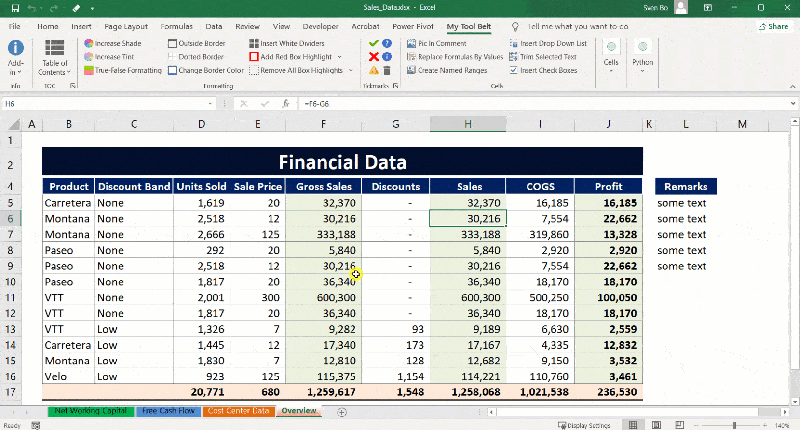The width and height of the screenshot is (800, 430).
Task: Select the Free Cash Flow sheet tab
Action: 168,411
